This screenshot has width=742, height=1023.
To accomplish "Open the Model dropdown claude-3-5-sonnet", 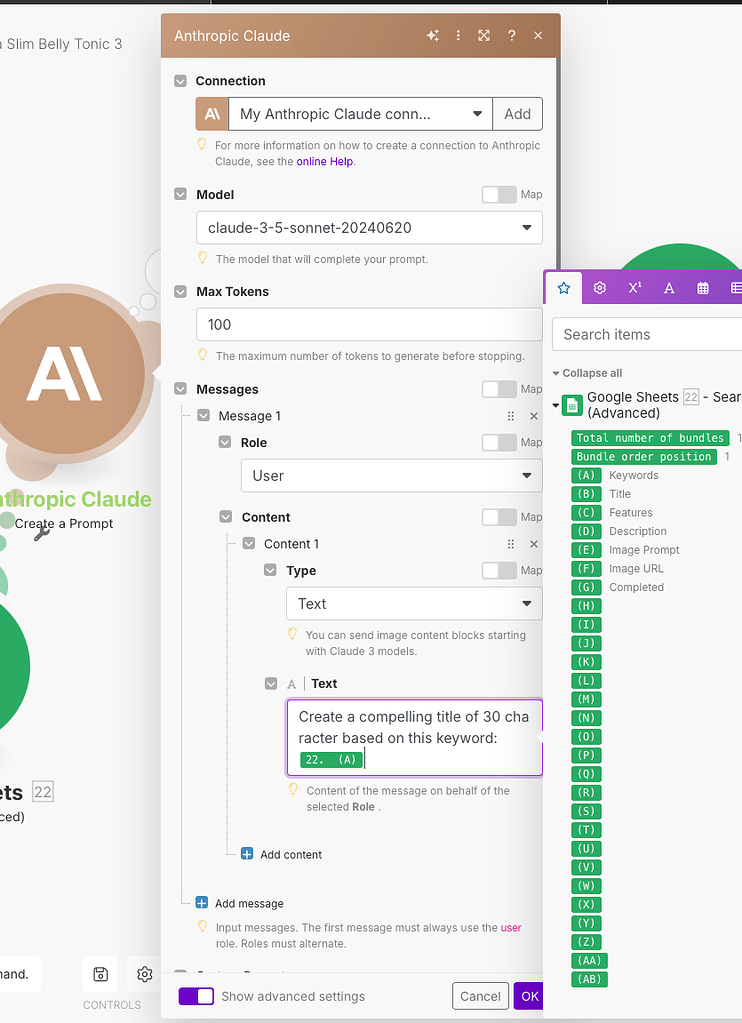I will 369,228.
